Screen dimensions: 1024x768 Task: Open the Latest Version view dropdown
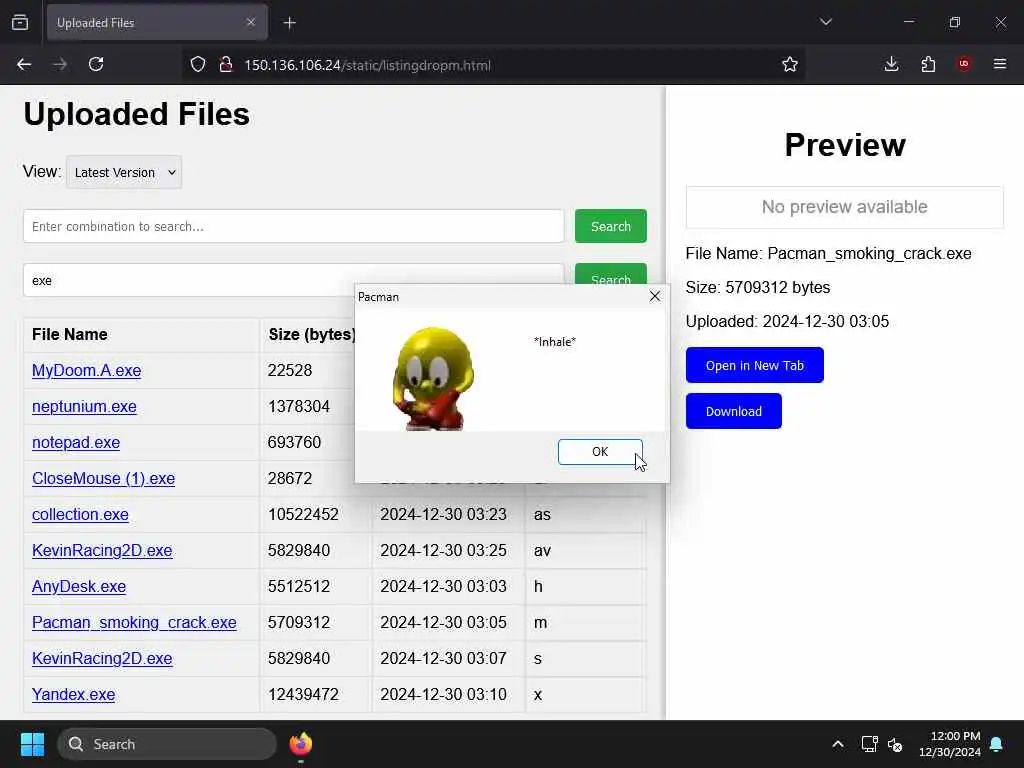pyautogui.click(x=124, y=172)
